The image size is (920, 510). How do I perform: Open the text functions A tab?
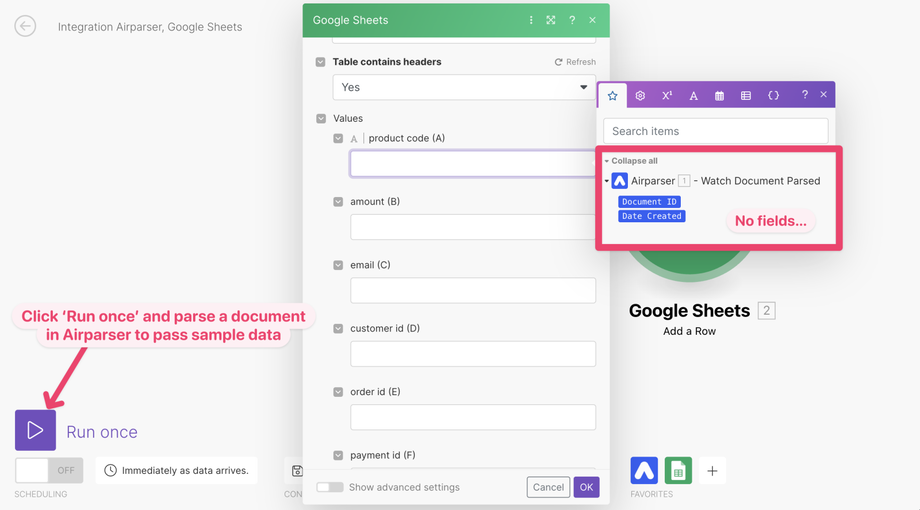point(694,96)
